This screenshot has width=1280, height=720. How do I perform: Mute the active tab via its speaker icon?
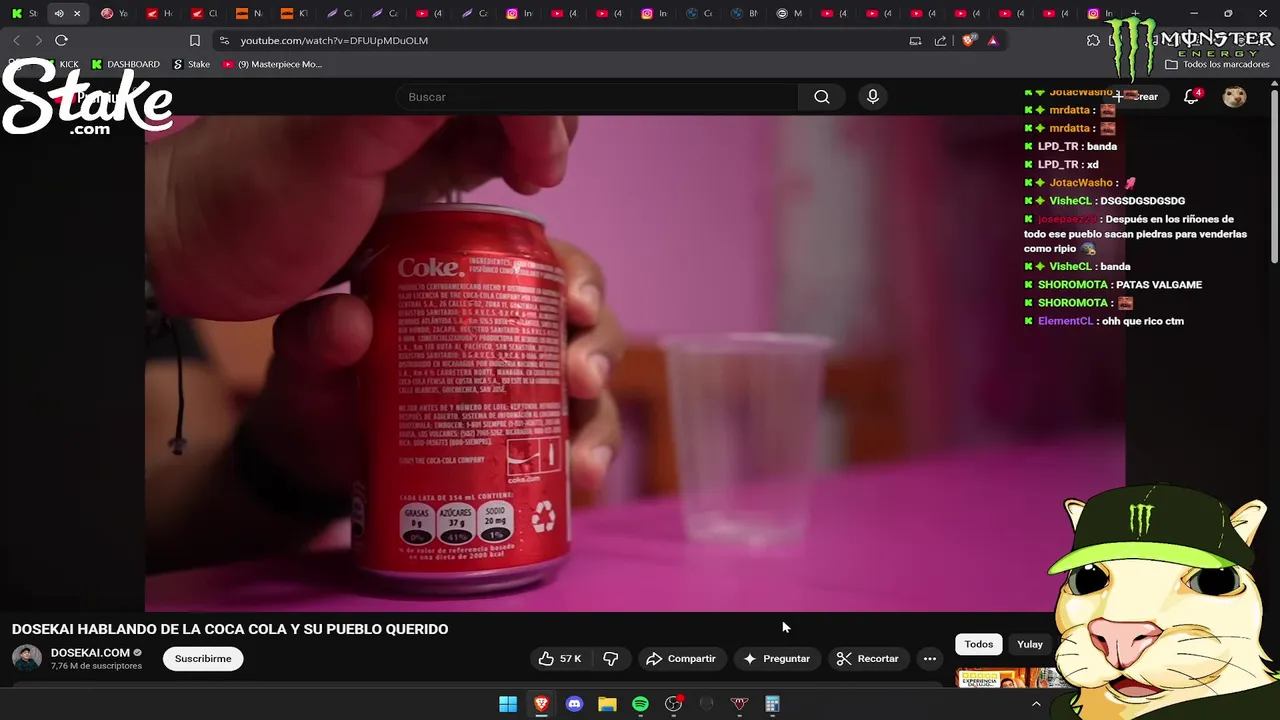click(x=59, y=14)
